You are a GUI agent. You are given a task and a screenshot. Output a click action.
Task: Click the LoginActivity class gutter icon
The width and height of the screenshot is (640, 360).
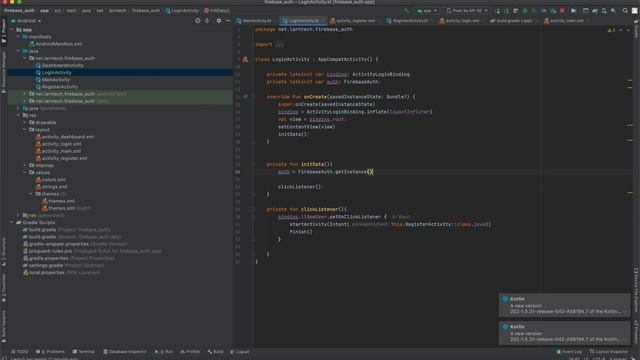tap(245, 60)
